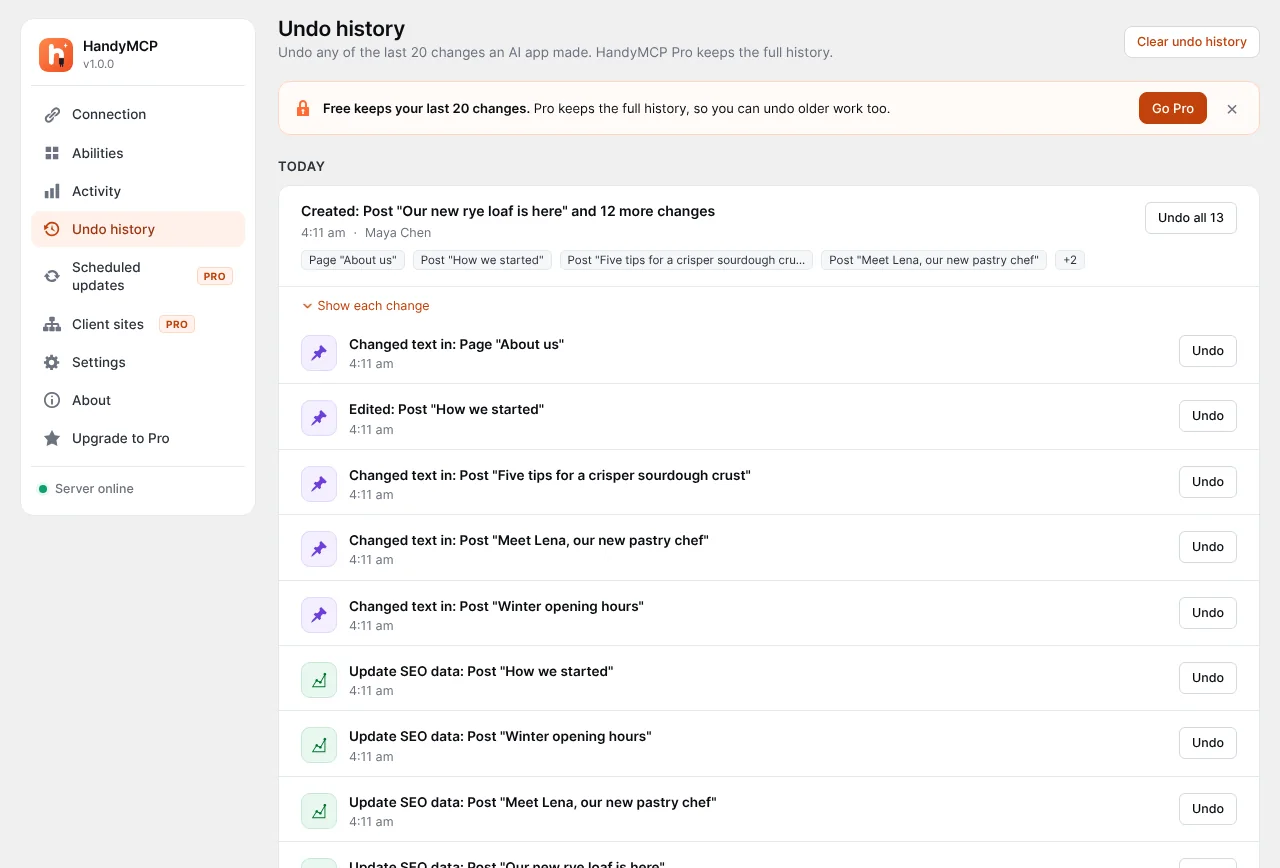Image resolution: width=1280 pixels, height=868 pixels.
Task: Click the SEO chart icon for "Winter opening hours"
Action: tap(319, 745)
